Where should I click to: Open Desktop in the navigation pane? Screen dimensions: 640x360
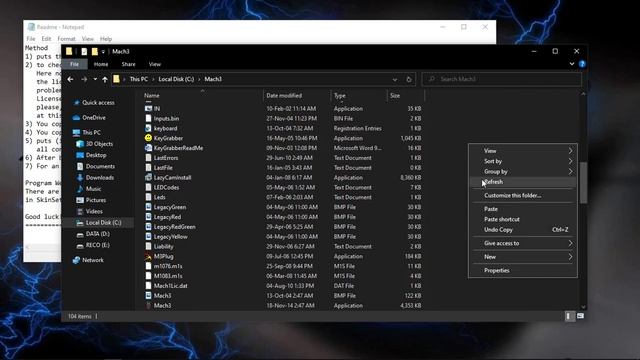96,155
